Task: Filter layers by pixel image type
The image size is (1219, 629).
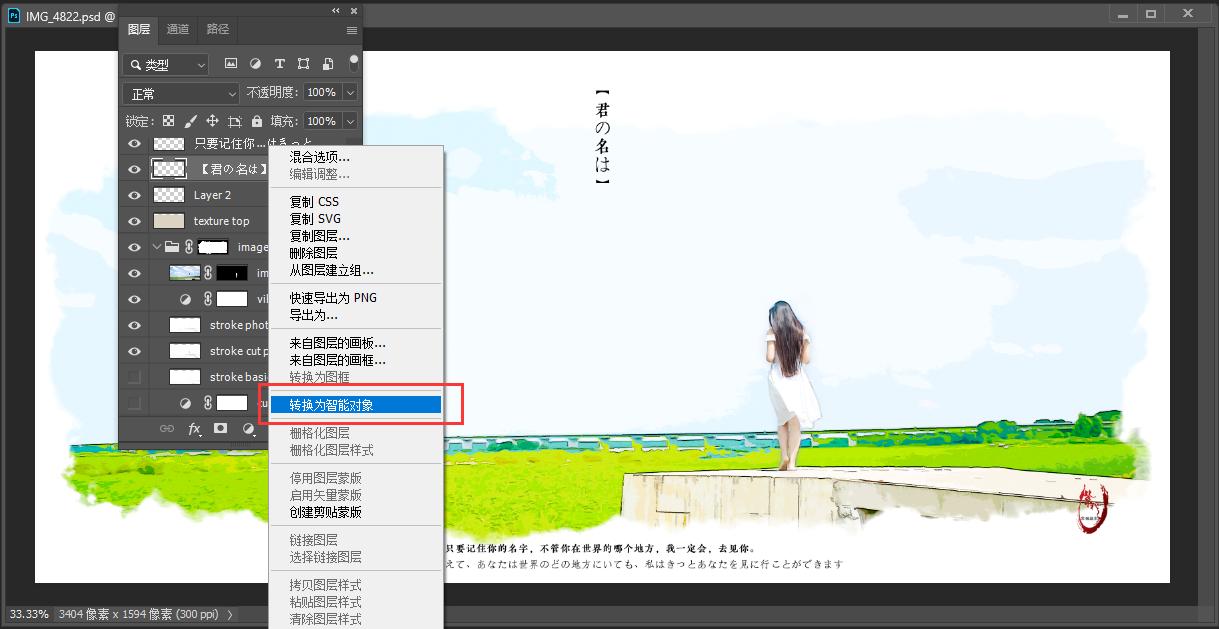Action: [231, 64]
